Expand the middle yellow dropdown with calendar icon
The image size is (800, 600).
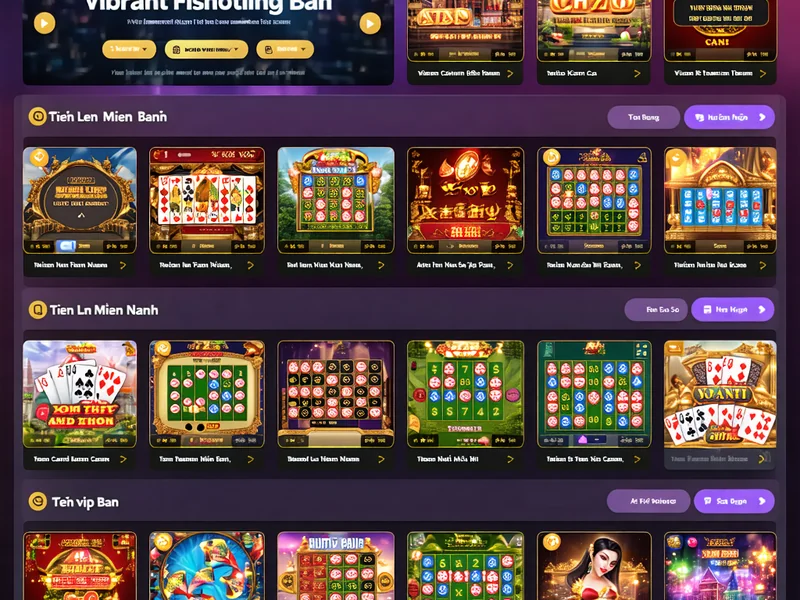click(206, 49)
